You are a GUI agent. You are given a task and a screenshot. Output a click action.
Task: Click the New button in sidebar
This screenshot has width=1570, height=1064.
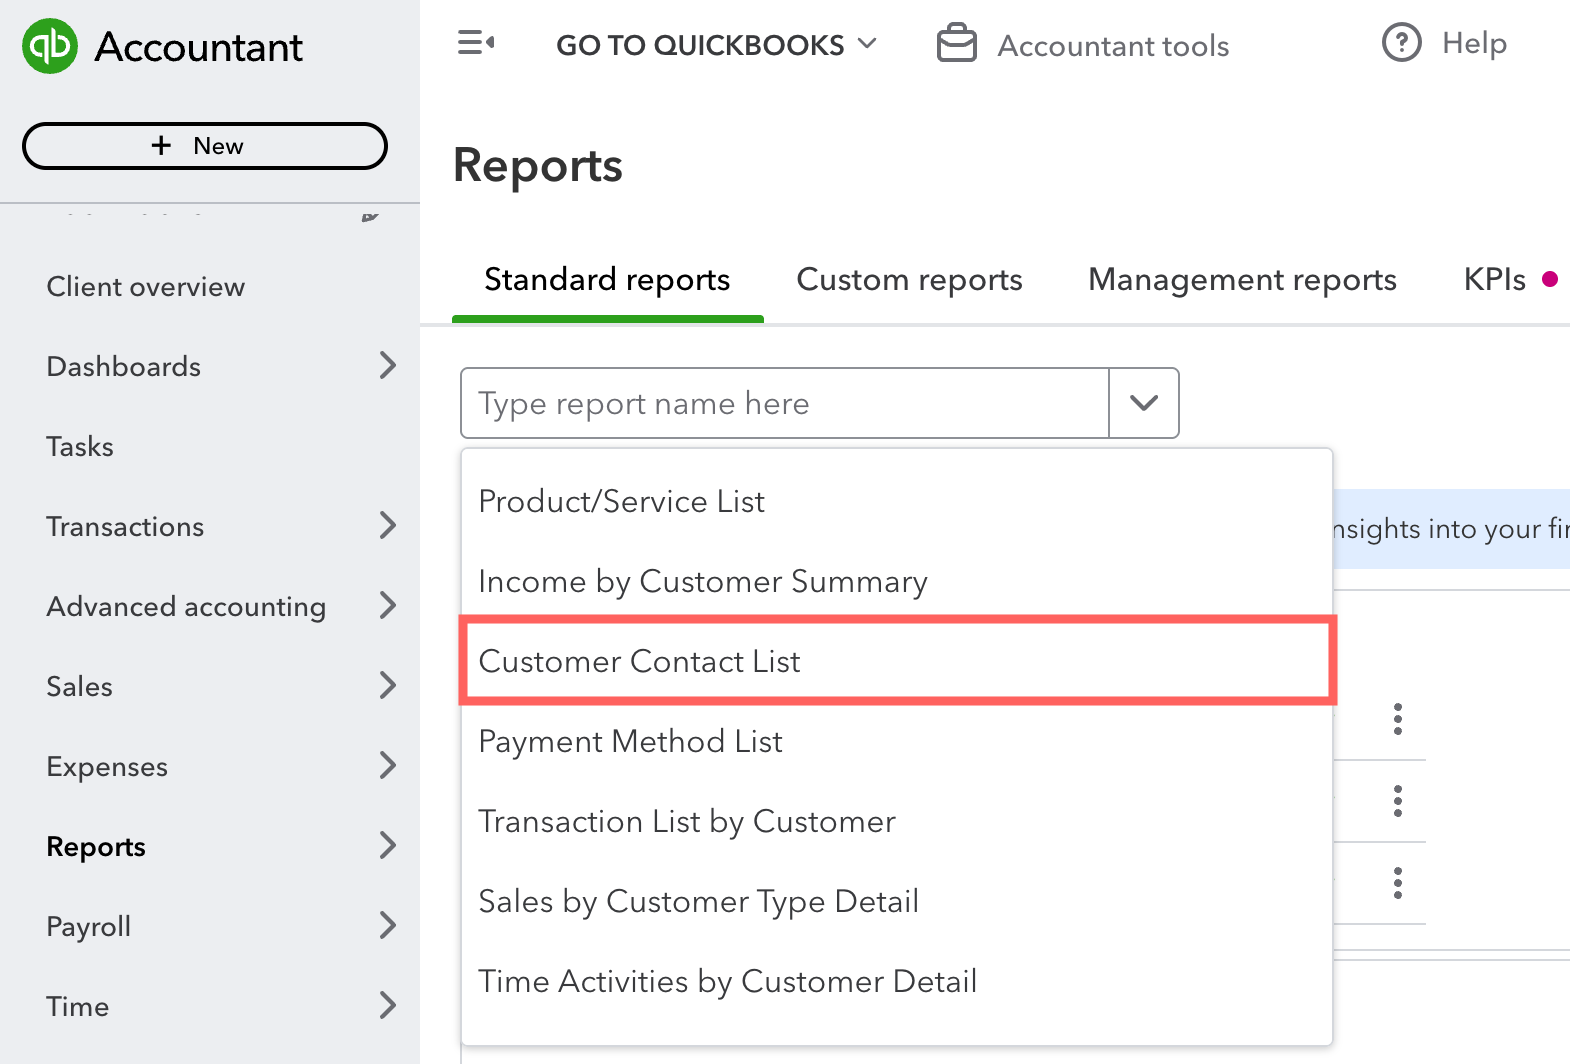(205, 146)
